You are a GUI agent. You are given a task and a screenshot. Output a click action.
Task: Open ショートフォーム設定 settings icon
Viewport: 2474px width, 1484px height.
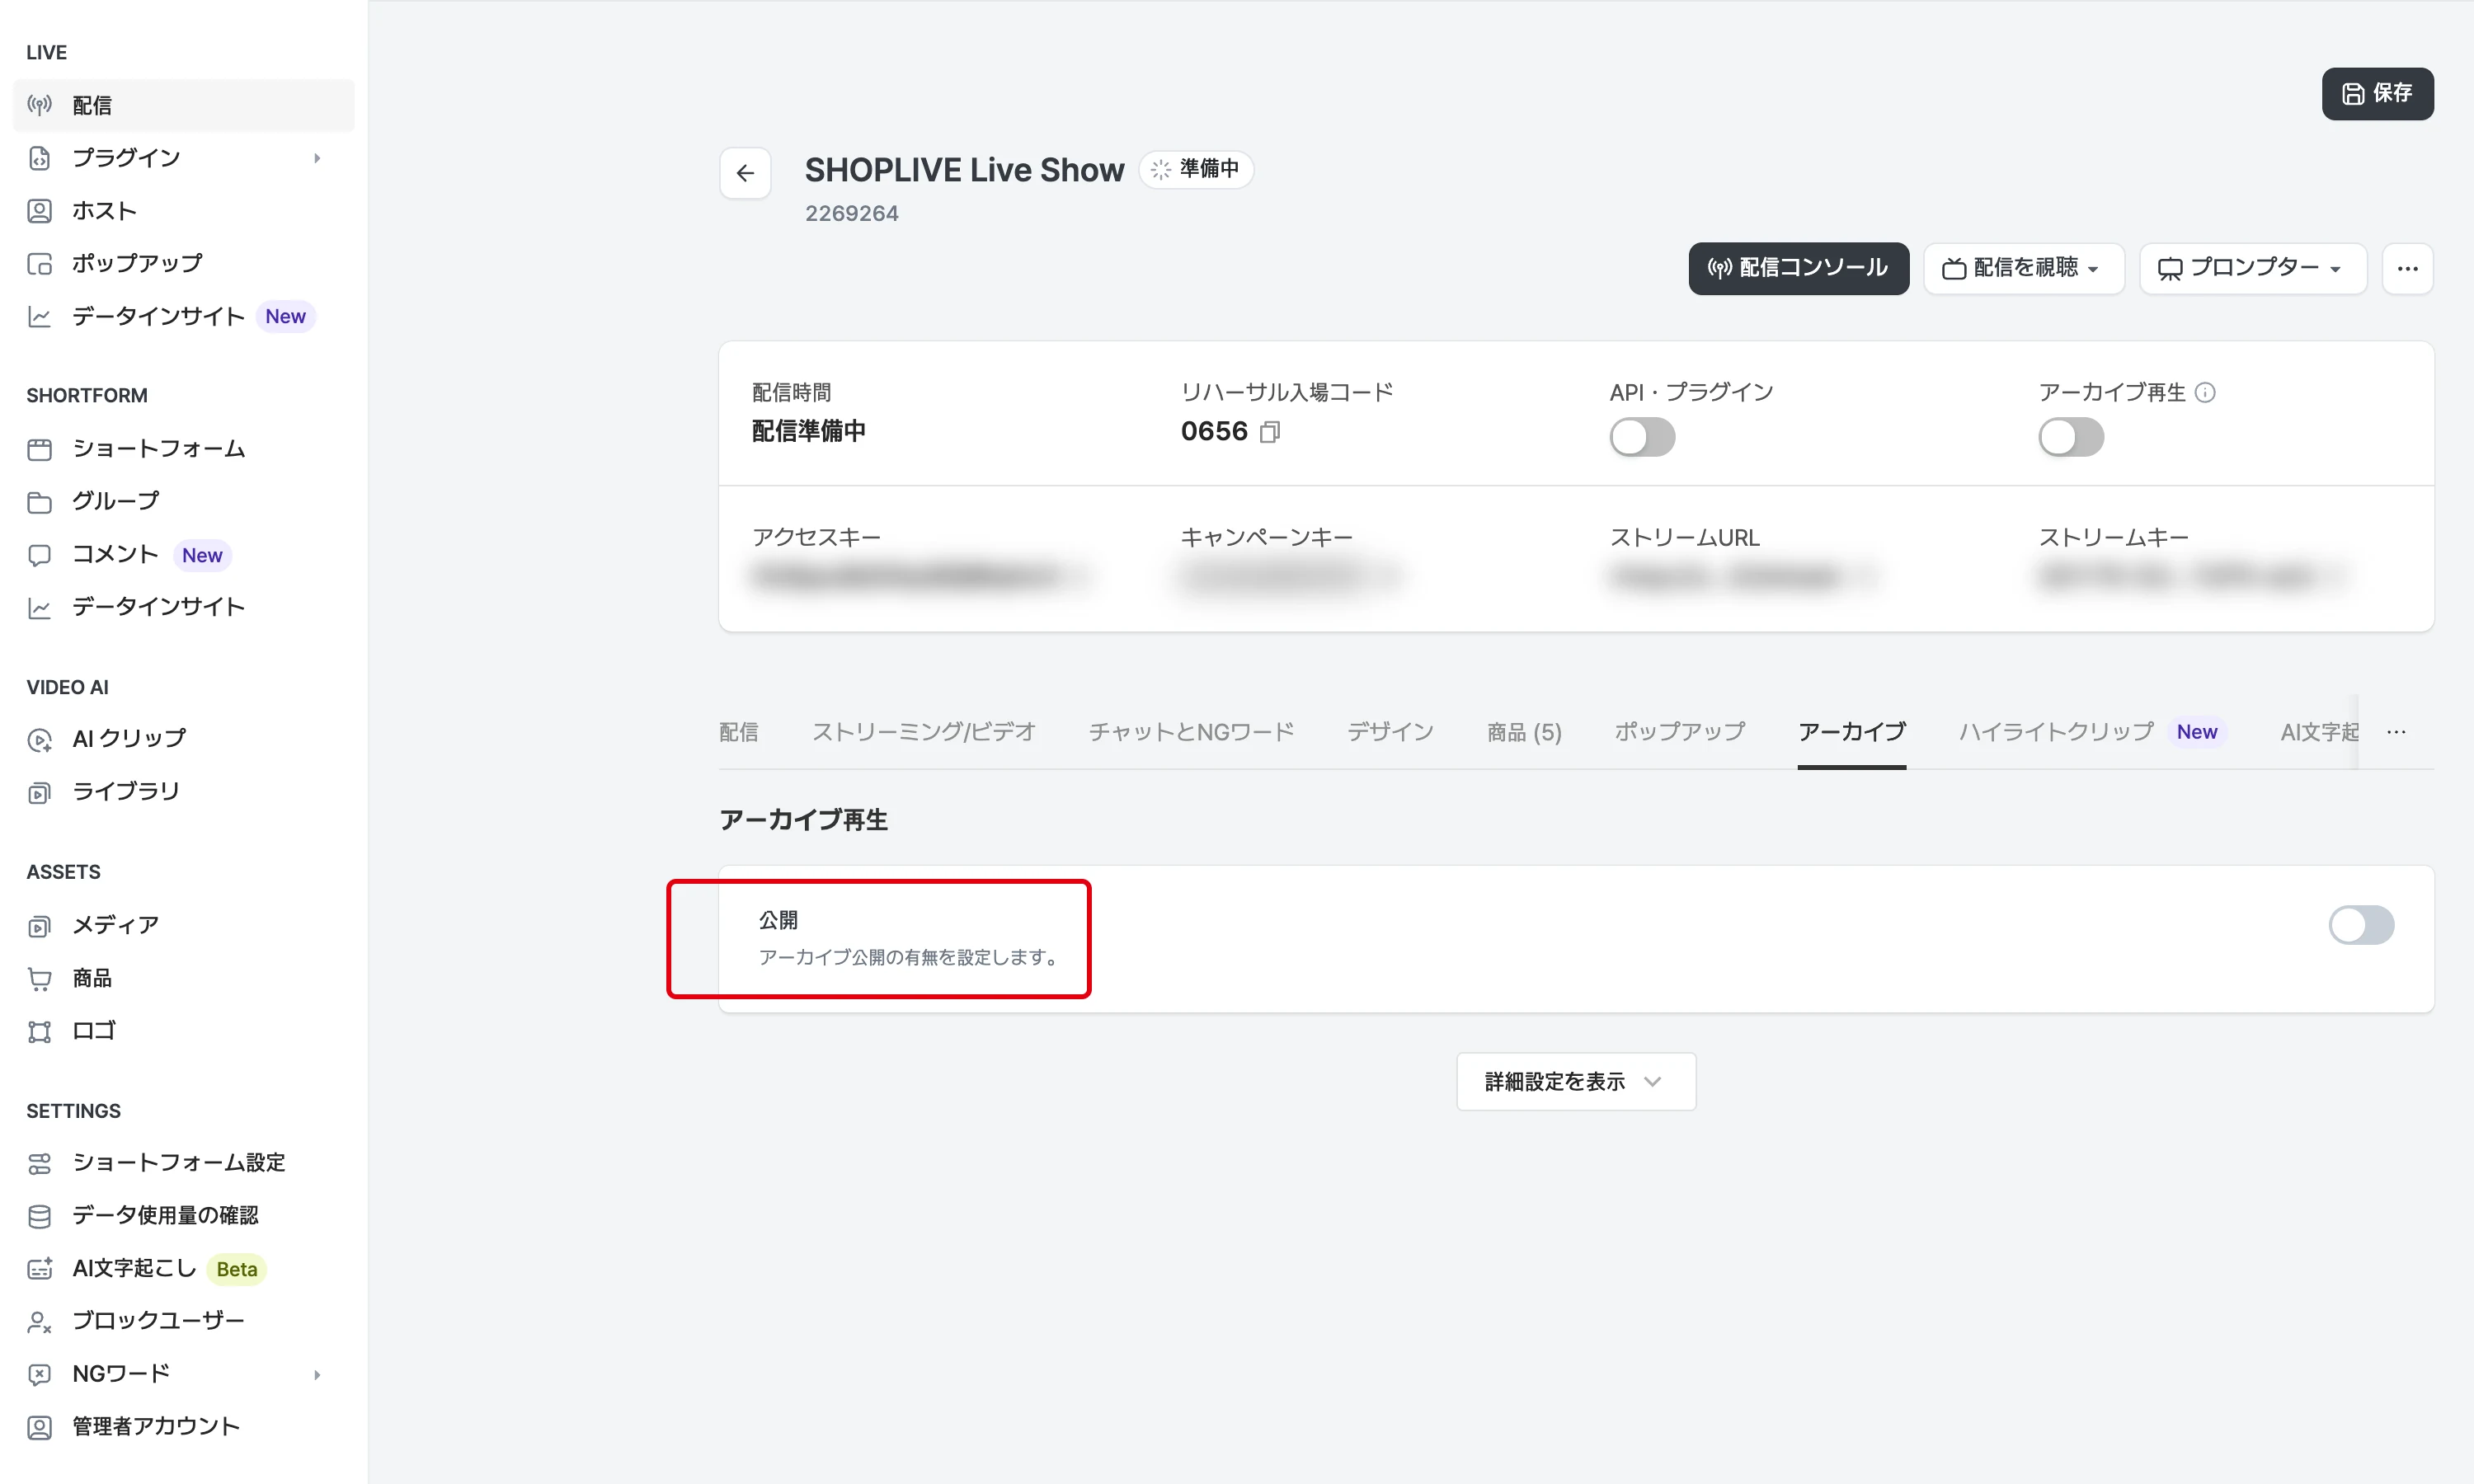click(x=39, y=1163)
